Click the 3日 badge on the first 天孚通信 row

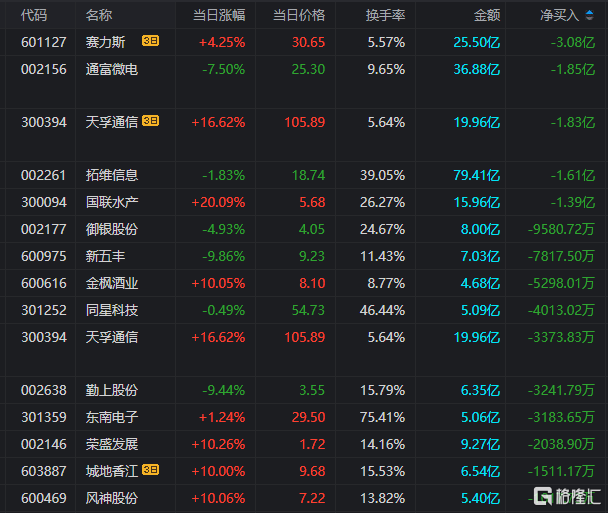coord(150,121)
